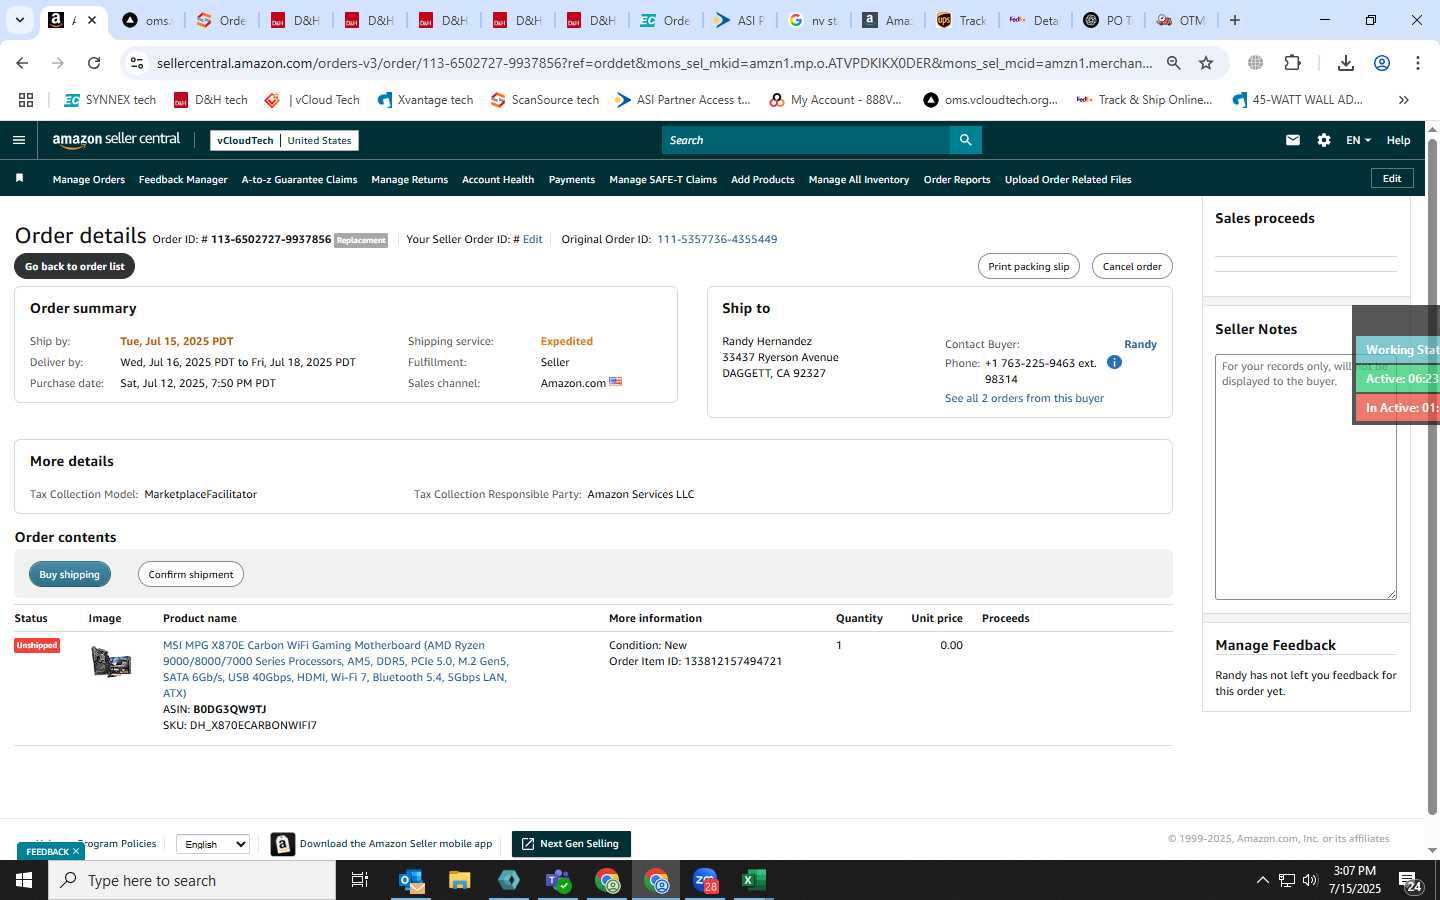The height and width of the screenshot is (900, 1440).
Task: Click the Cancel order button
Action: pyautogui.click(x=1132, y=266)
